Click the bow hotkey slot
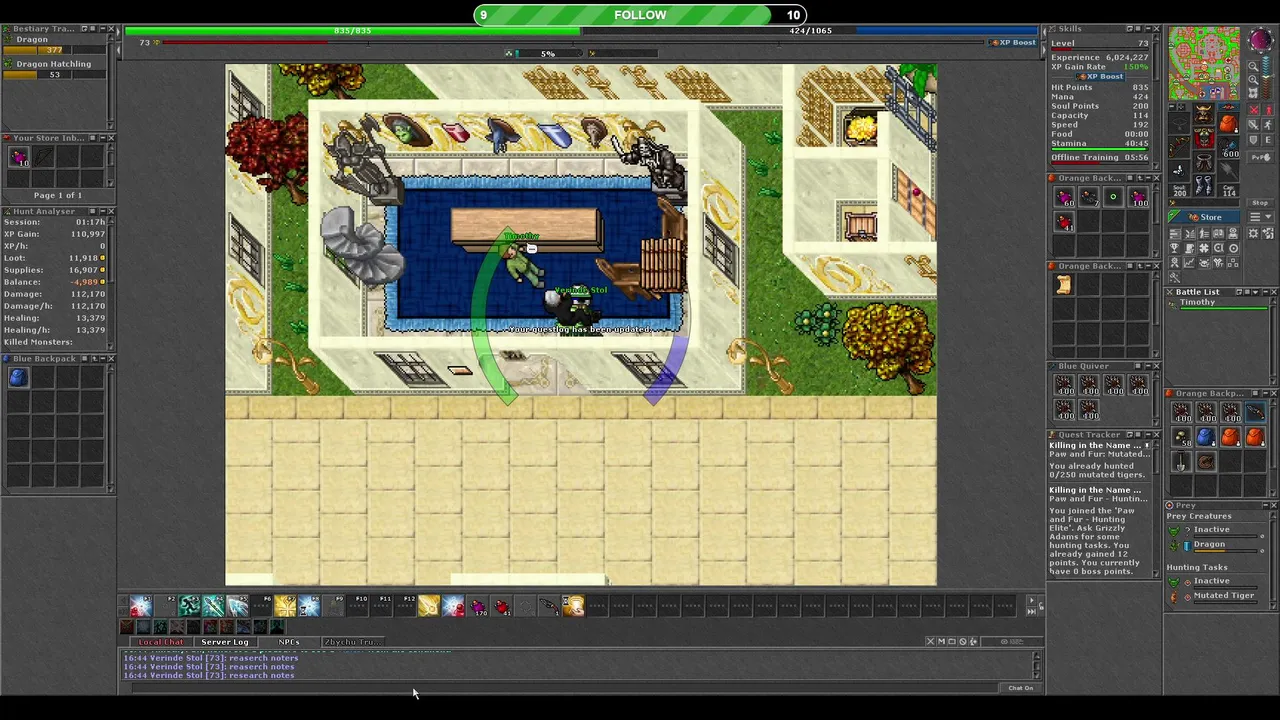1280x720 pixels. pos(549,606)
